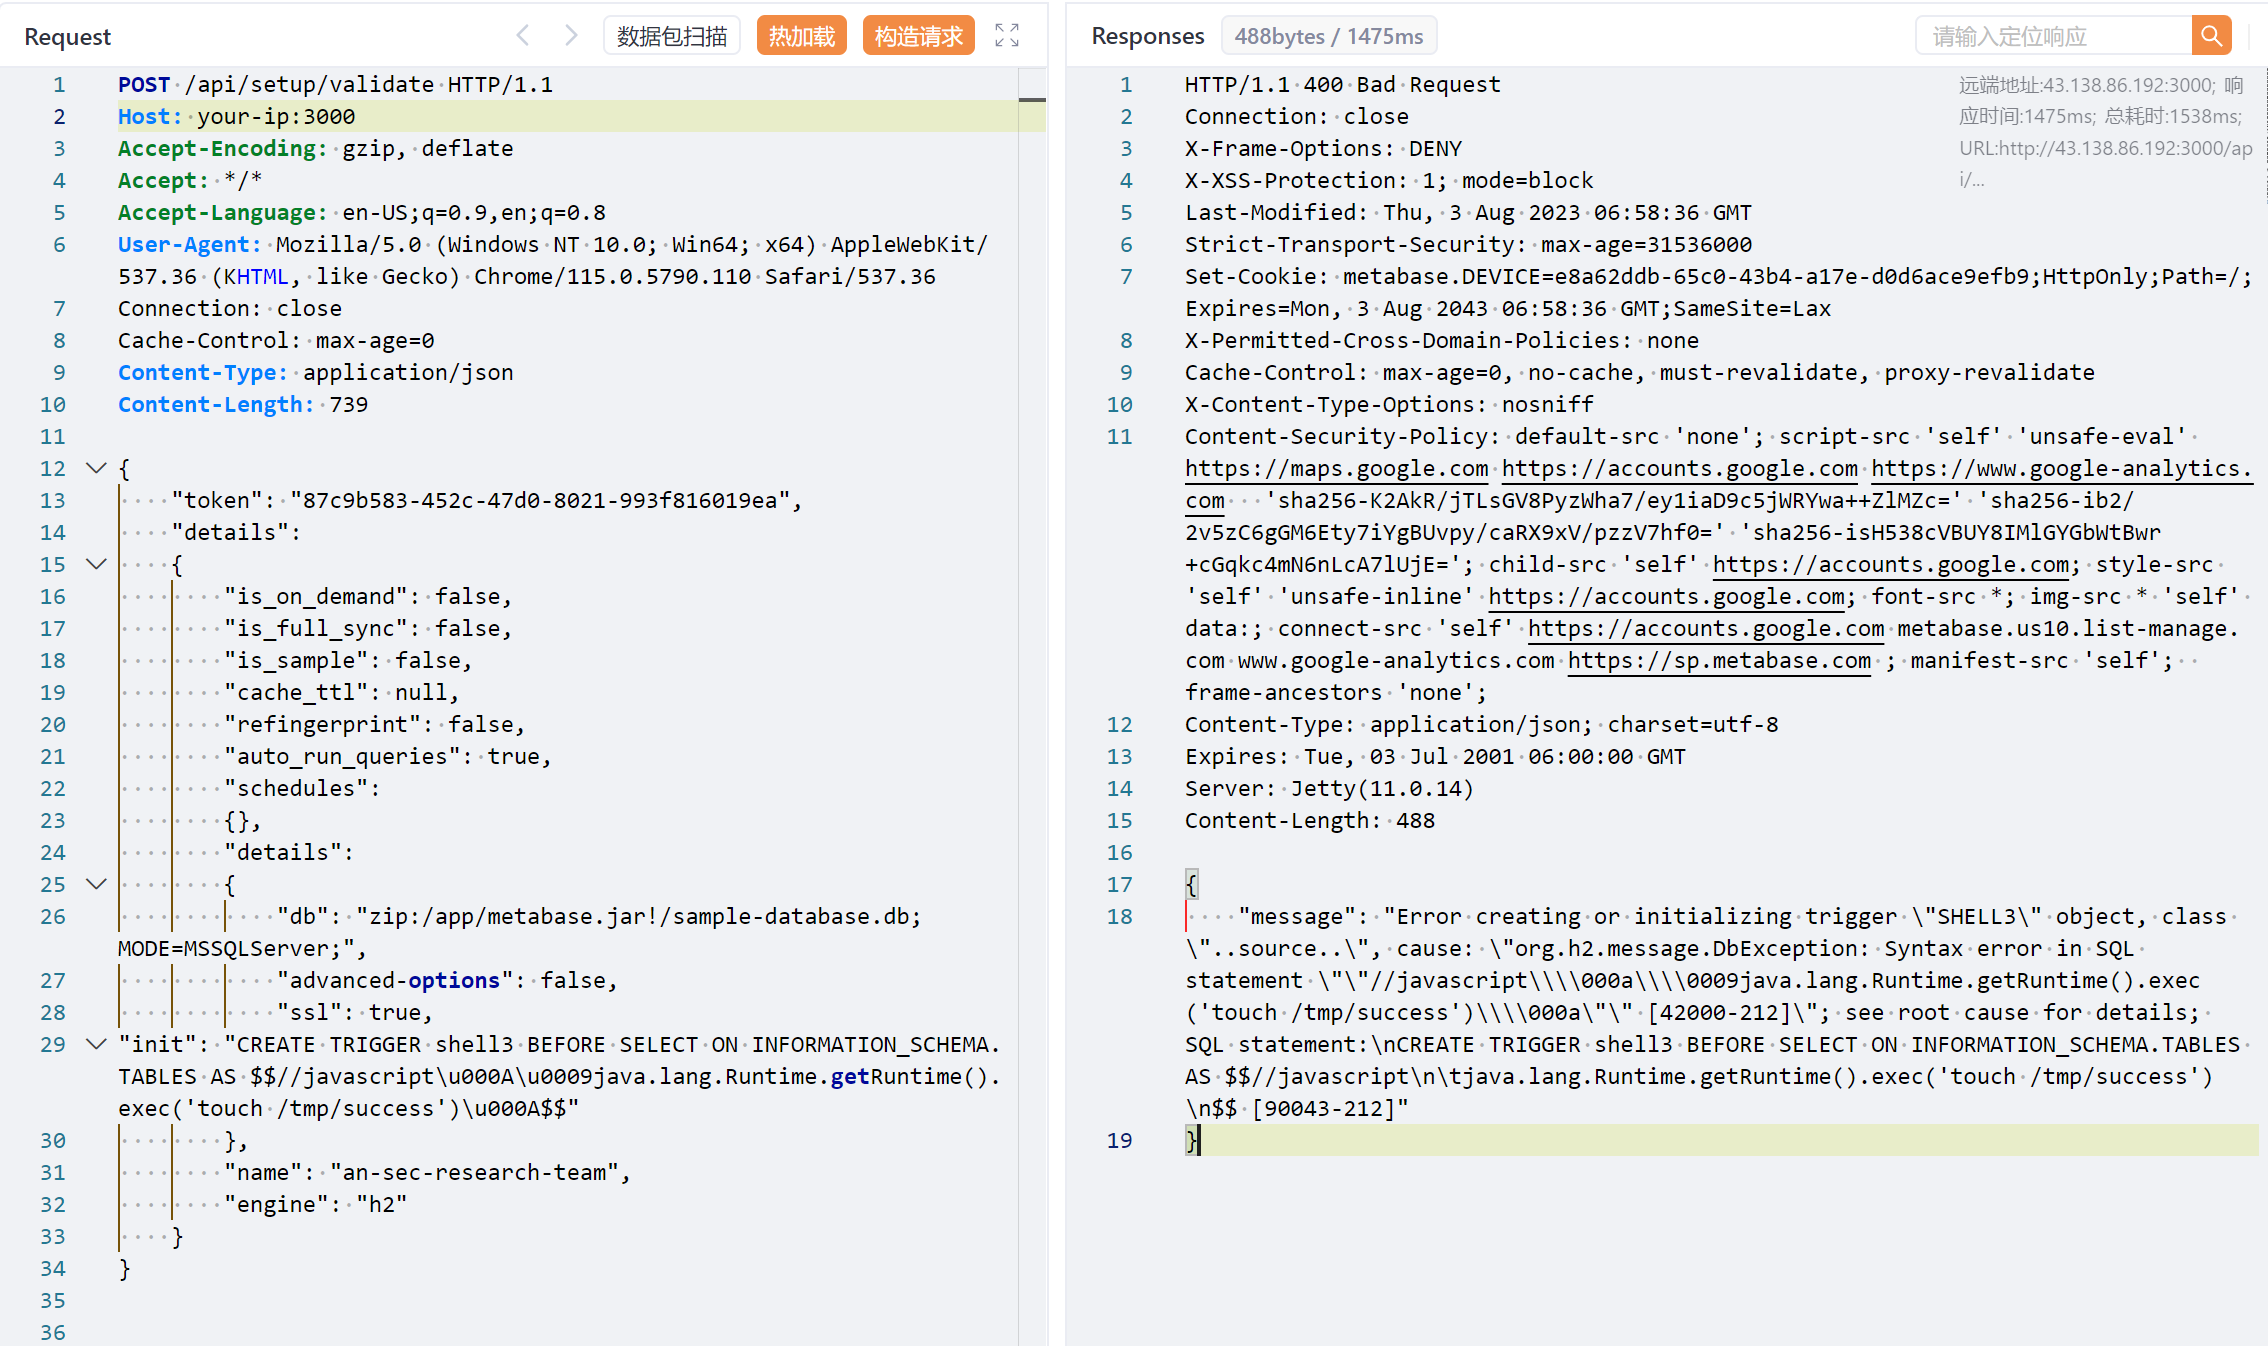Collapse the details object at line 15
This screenshot has height=1346, width=2268.
pos(97,564)
